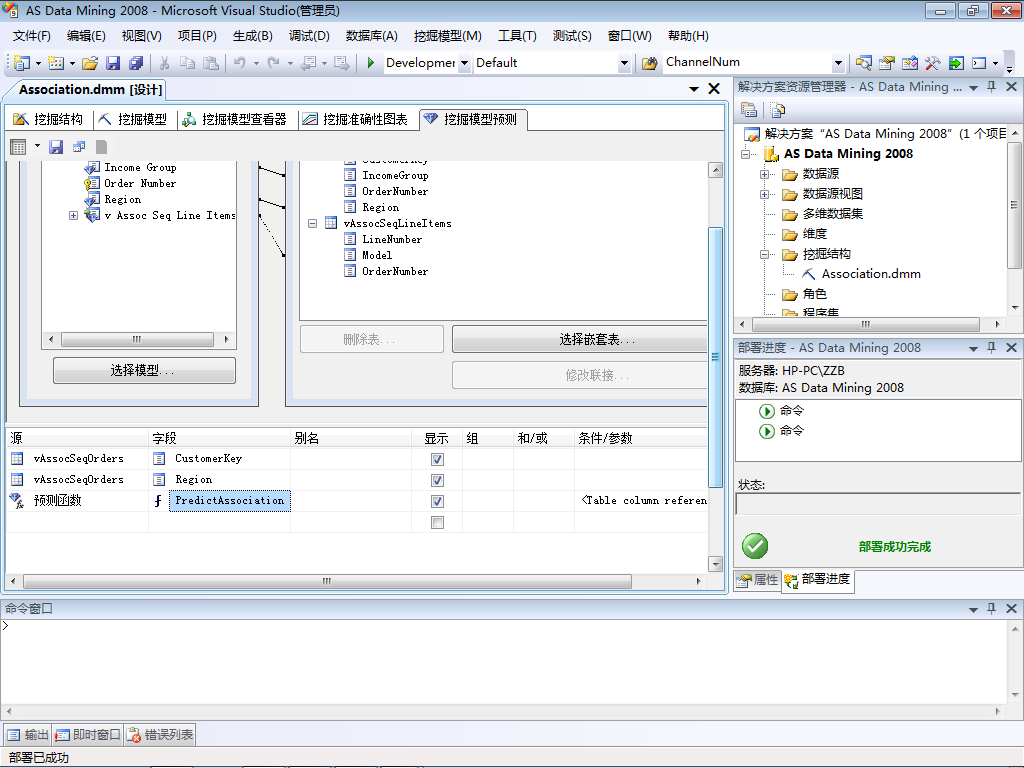Open the 数据库(A) menu
This screenshot has width=1024, height=768.
pyautogui.click(x=371, y=36)
